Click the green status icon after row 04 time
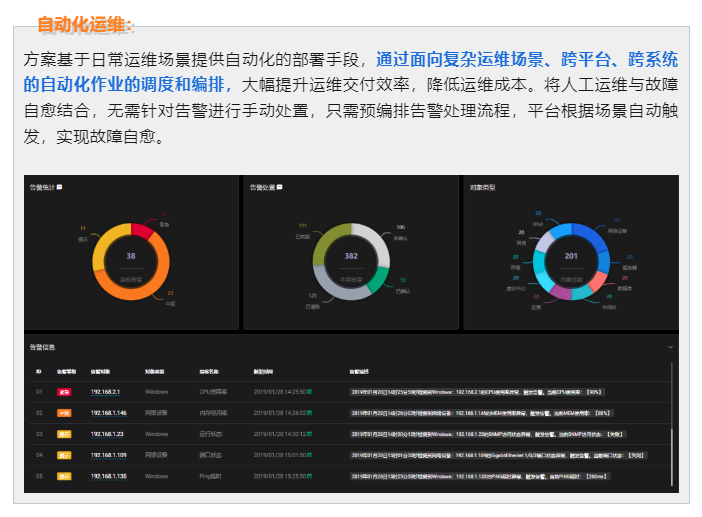702x517 pixels. [x=310, y=455]
